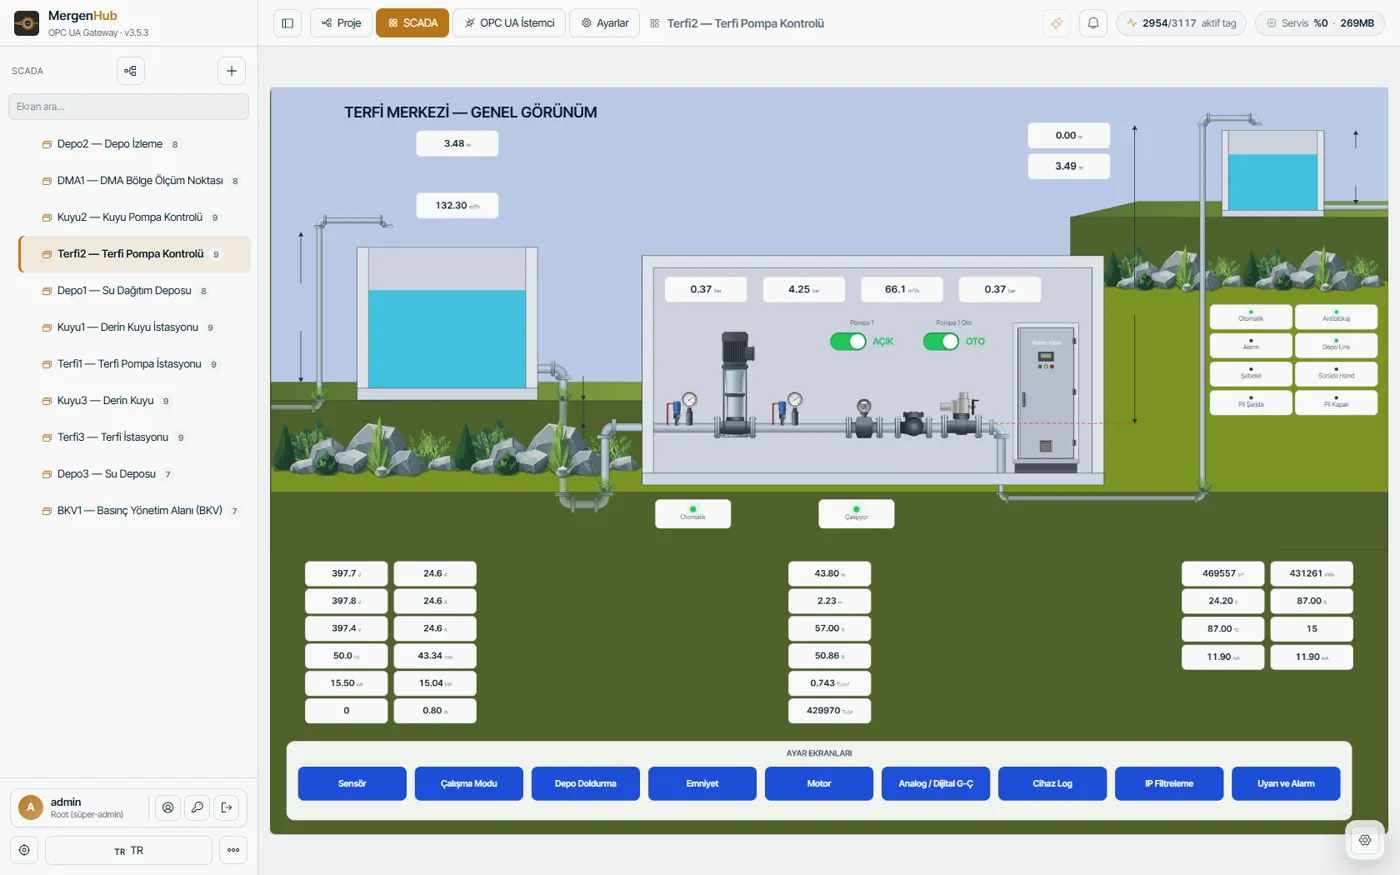
Task: Open the notifications bell
Action: 1093,23
